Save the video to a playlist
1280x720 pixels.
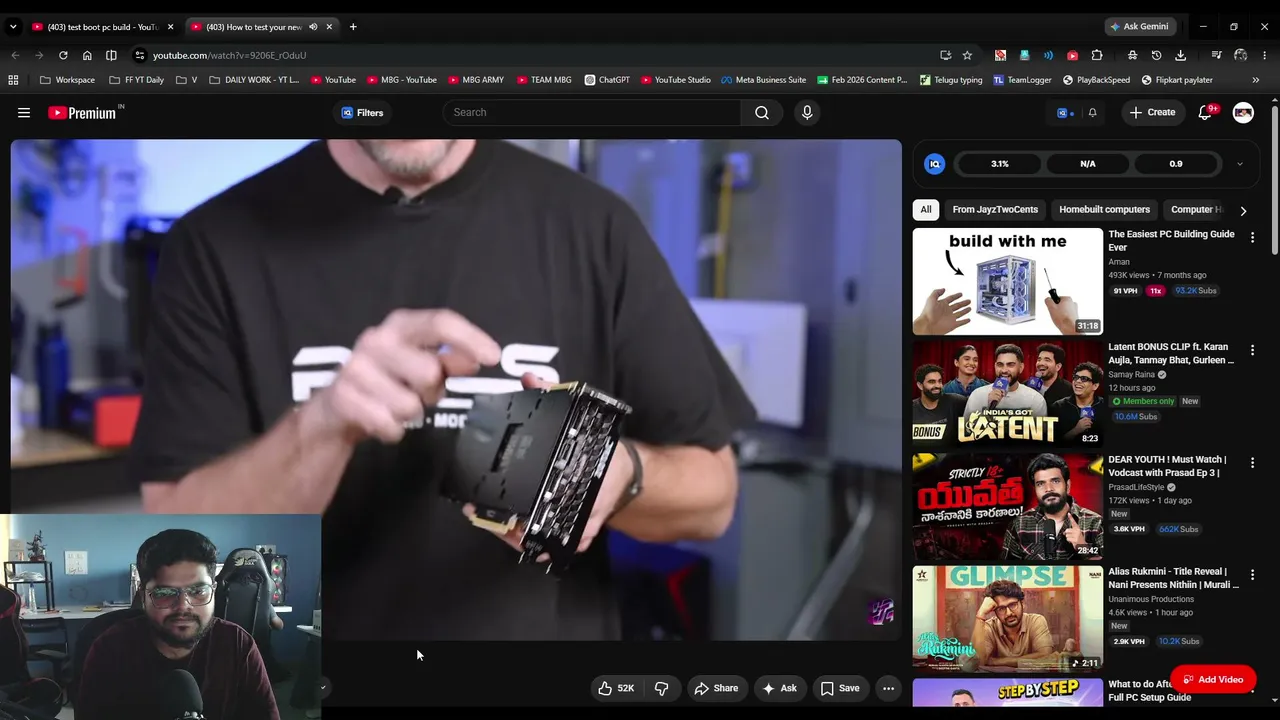840,688
